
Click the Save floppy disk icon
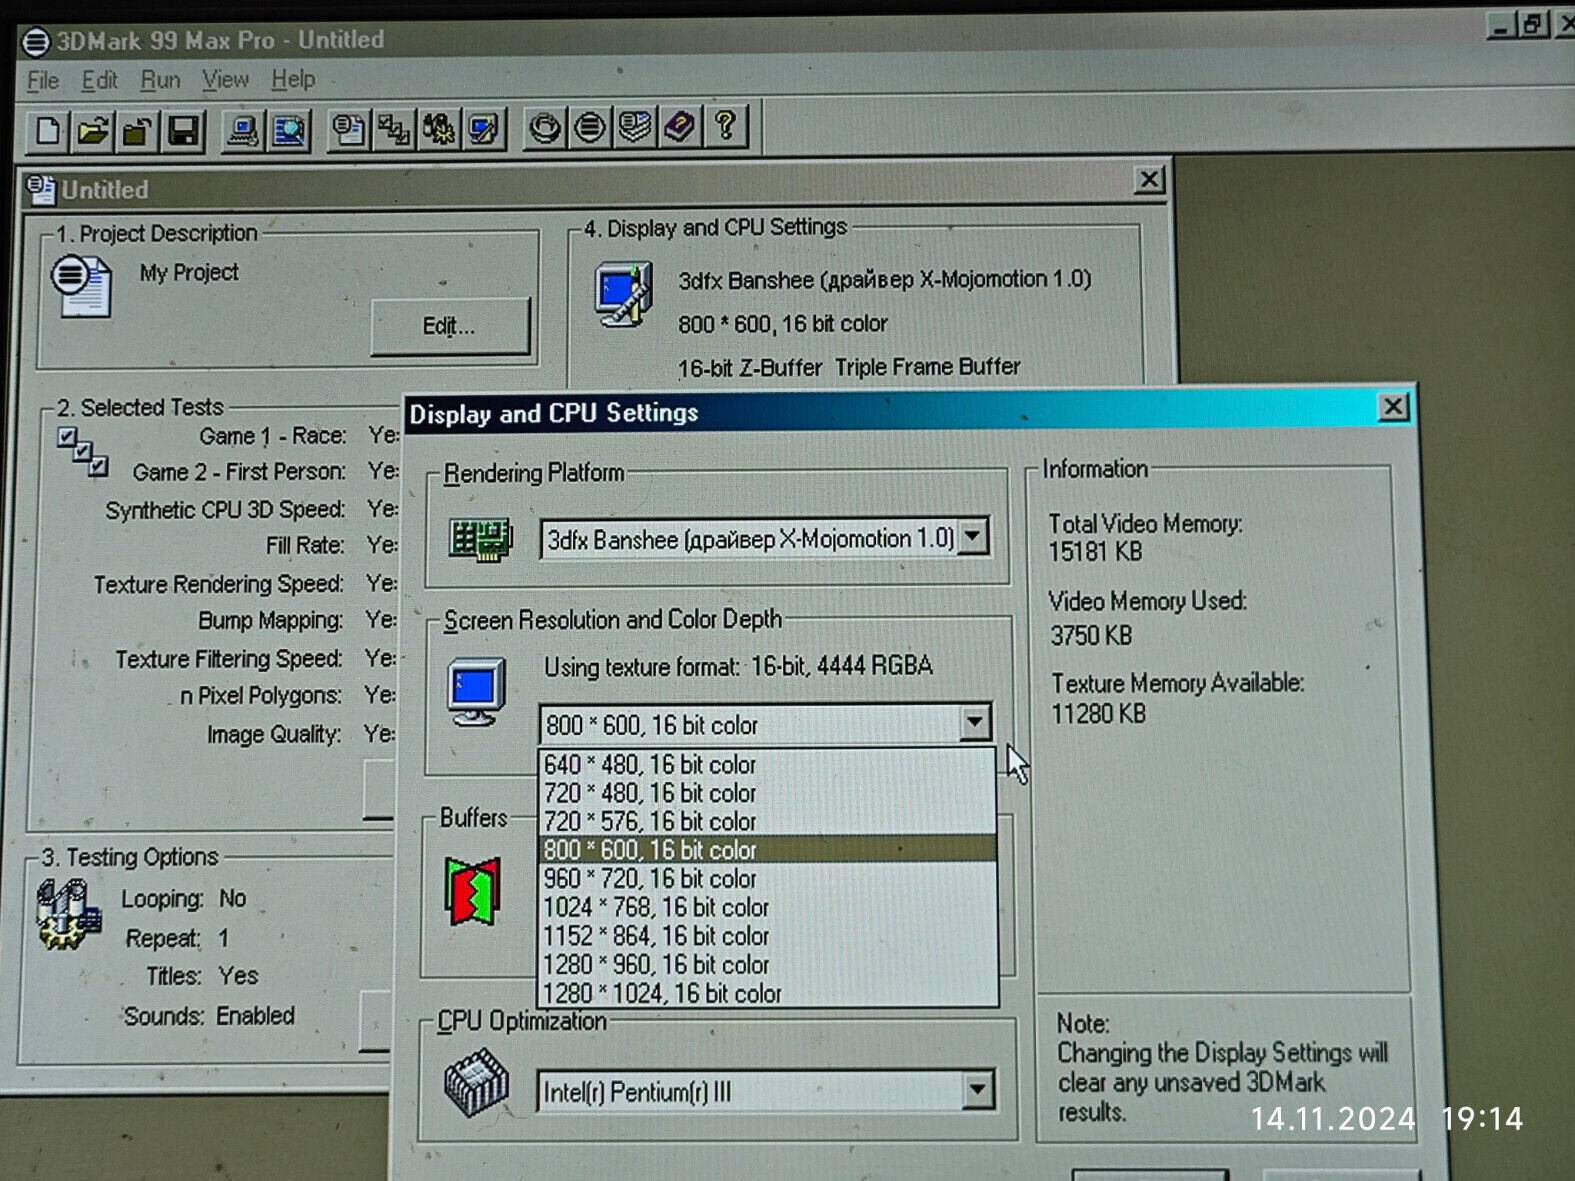click(x=183, y=131)
